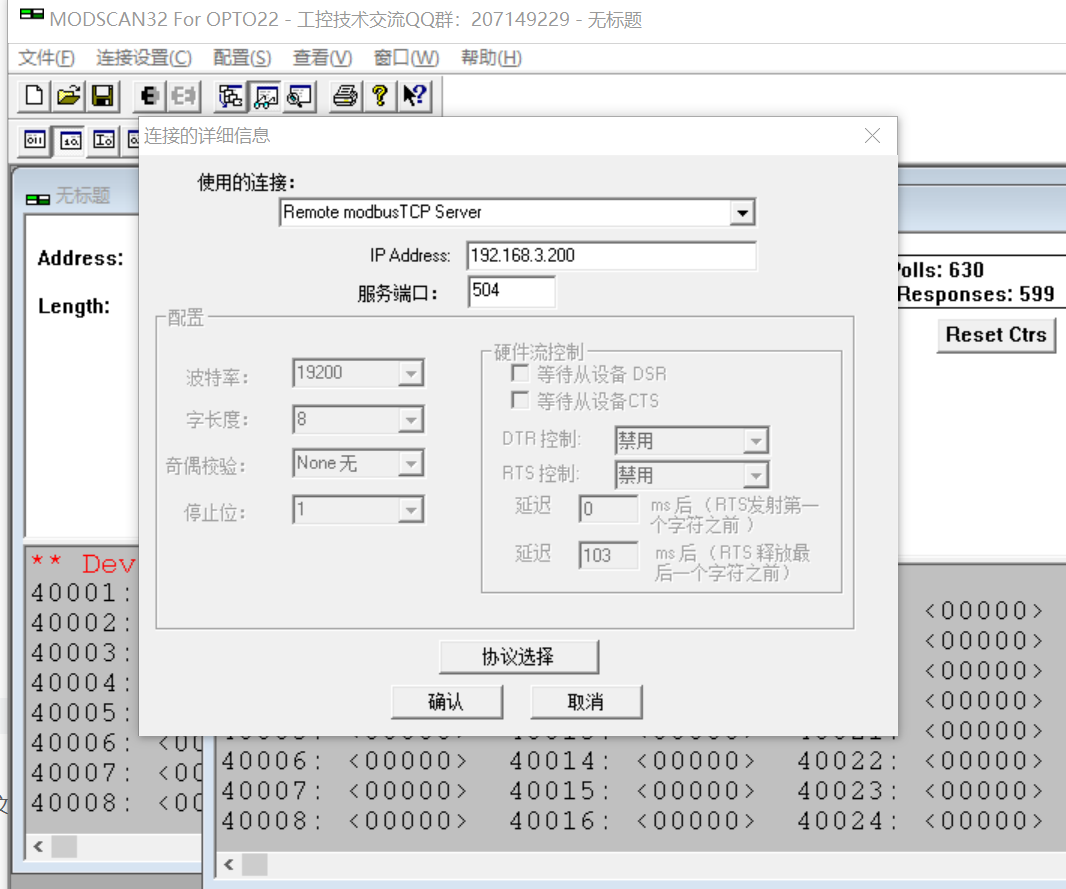
Task: Click the Length: label
Action: pos(74,306)
